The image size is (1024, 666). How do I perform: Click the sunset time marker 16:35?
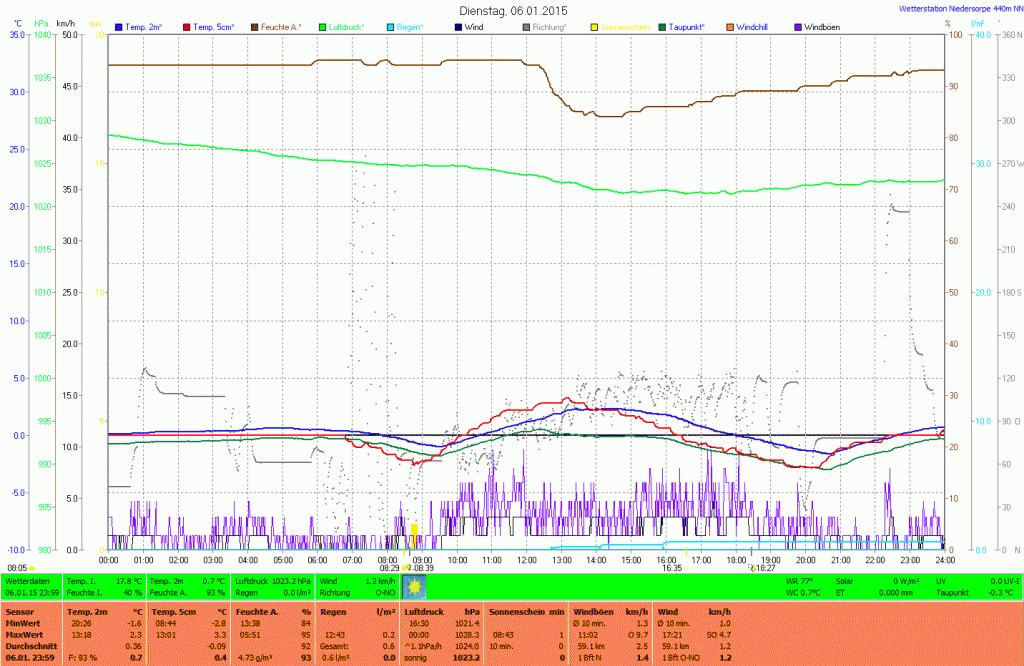tap(671, 567)
